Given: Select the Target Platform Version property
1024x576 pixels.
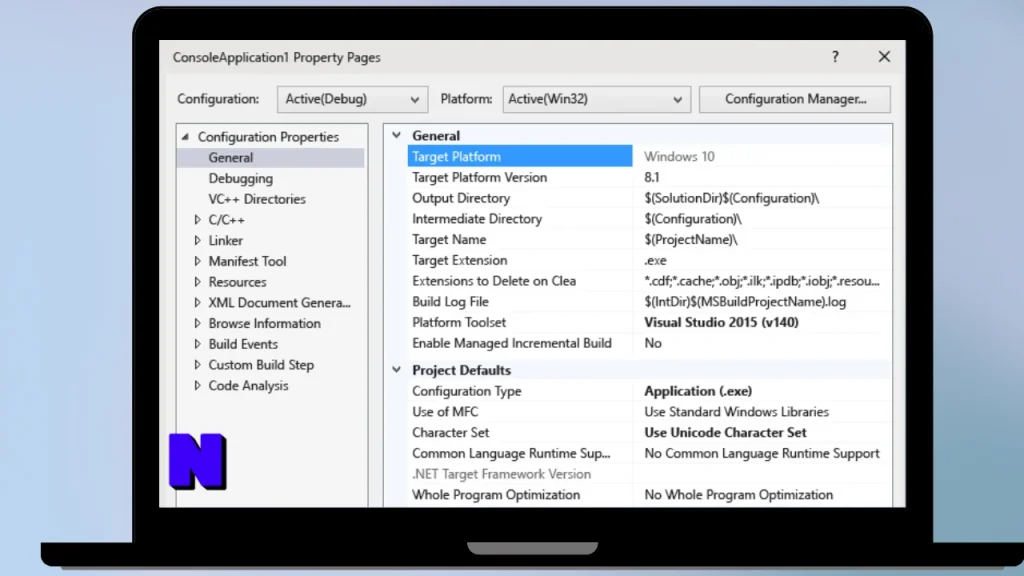Looking at the screenshot, I should pyautogui.click(x=479, y=178).
